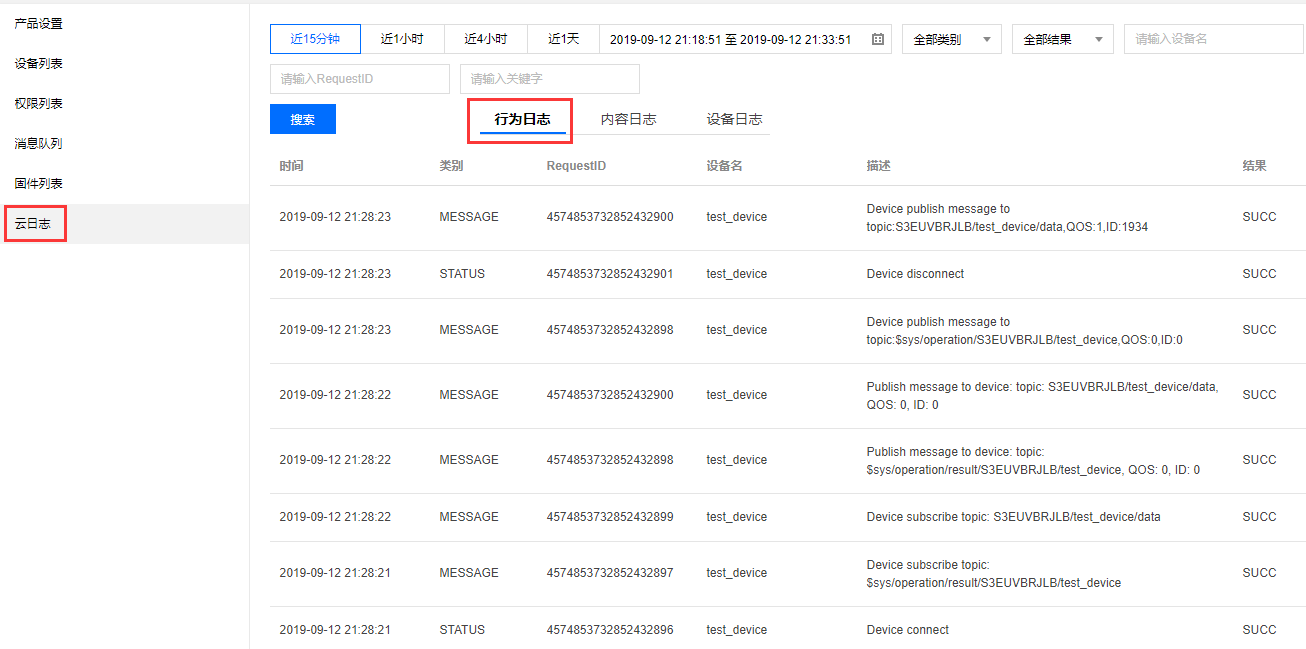Focus the 请输入设备名 input field

click(1214, 39)
